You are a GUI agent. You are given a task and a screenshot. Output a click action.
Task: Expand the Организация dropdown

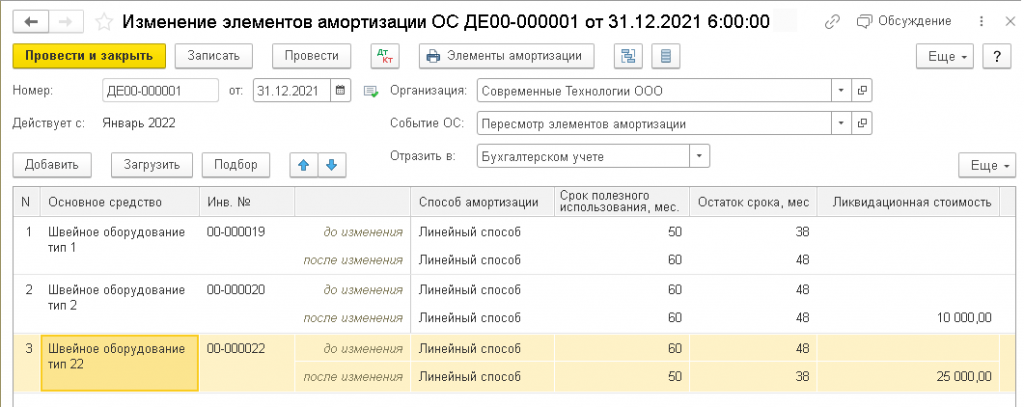(841, 91)
